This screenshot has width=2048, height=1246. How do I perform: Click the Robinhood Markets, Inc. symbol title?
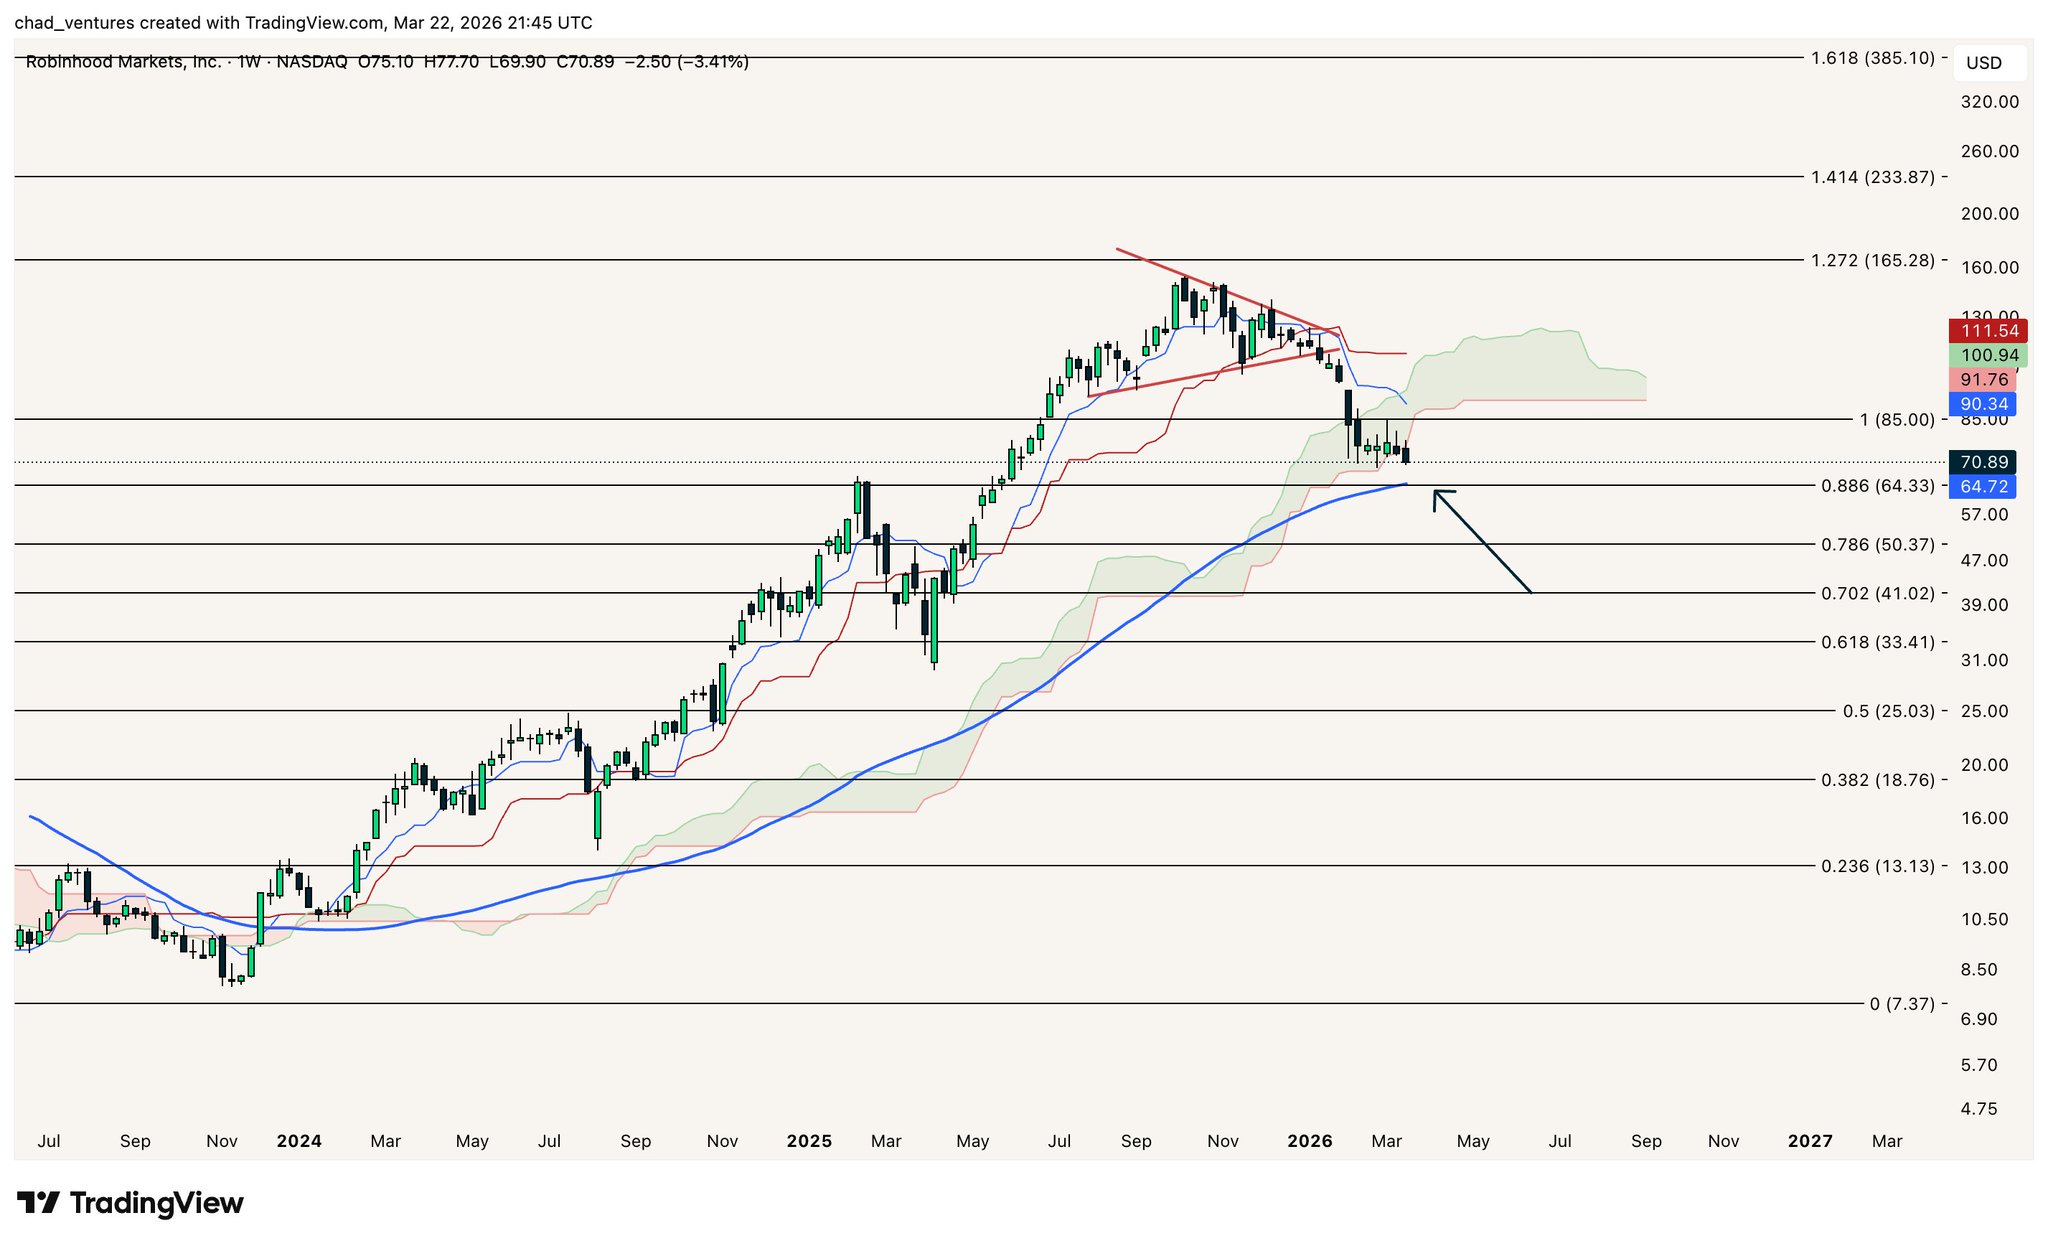[x=123, y=62]
